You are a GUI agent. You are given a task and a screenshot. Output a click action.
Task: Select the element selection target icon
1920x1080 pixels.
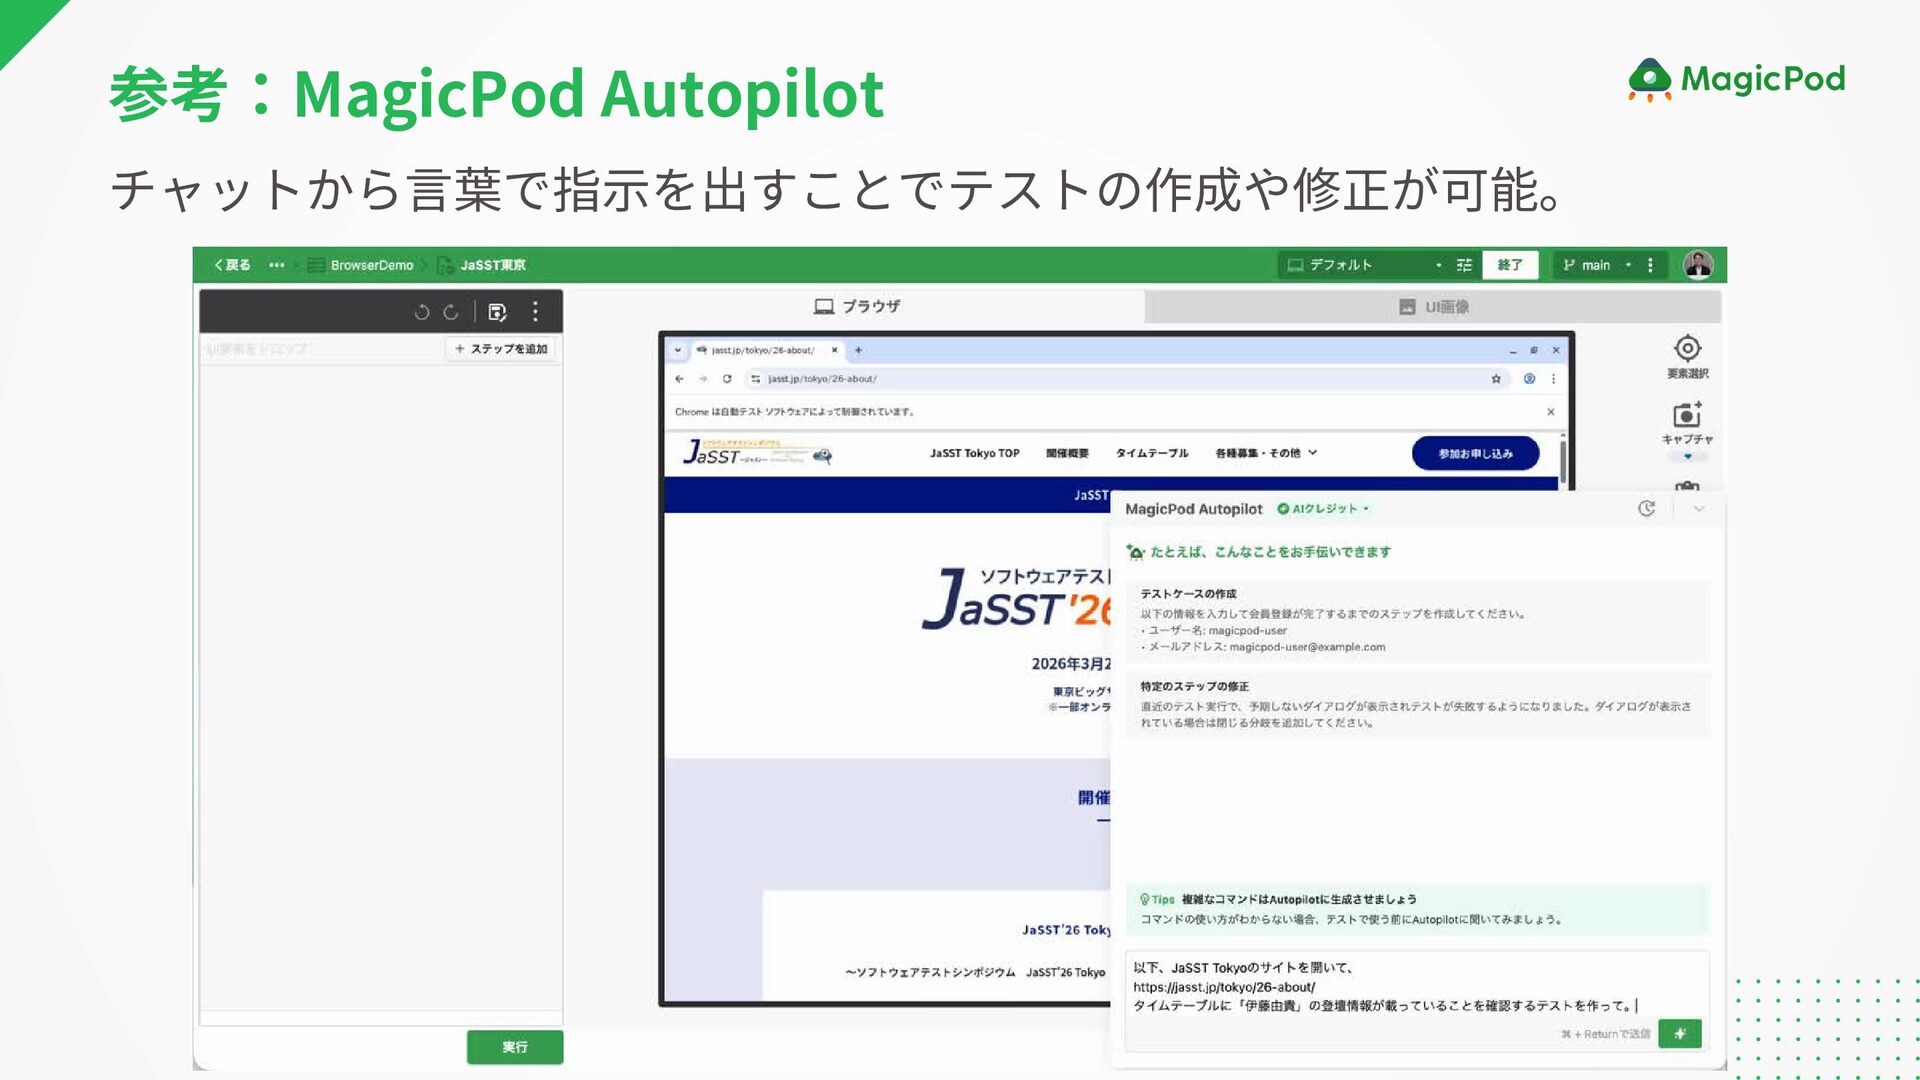(1687, 349)
